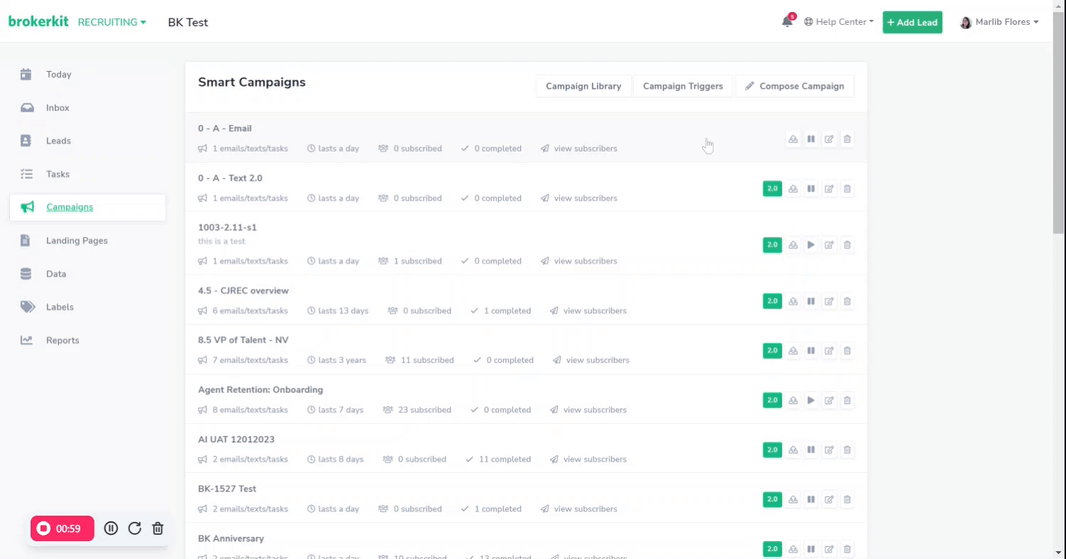Delete the BK-1527 Test campaign
This screenshot has width=1066, height=559.
pos(847,500)
